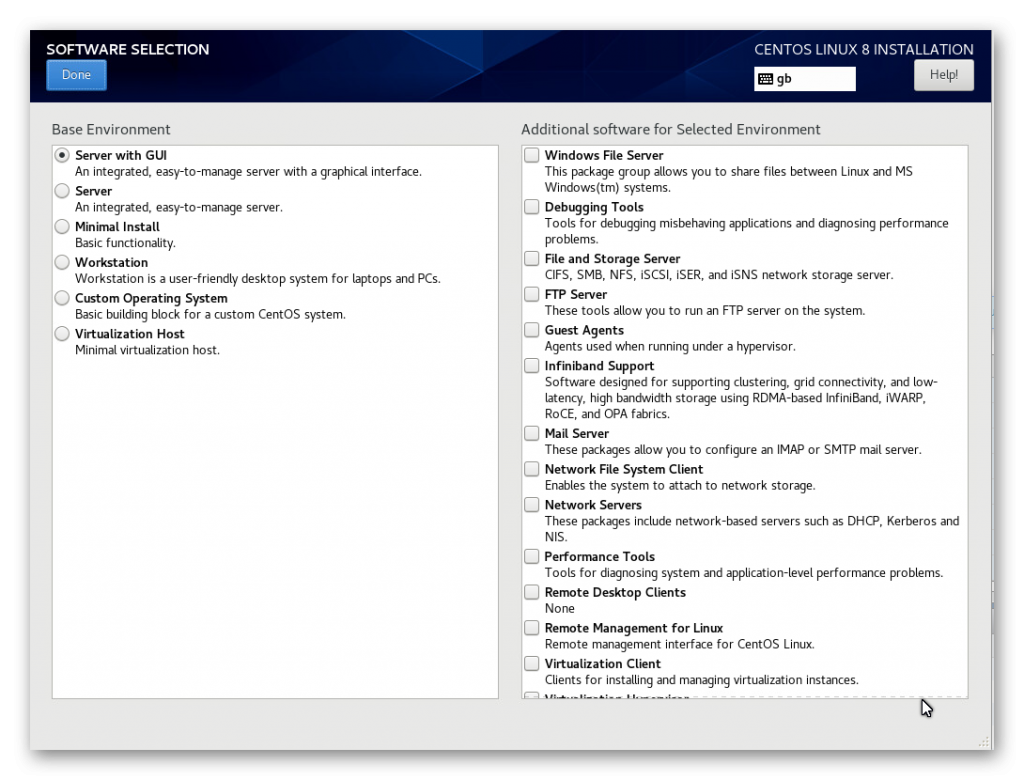Enable the Mail Server checkbox
This screenshot has width=1024, height=780.
click(x=532, y=433)
